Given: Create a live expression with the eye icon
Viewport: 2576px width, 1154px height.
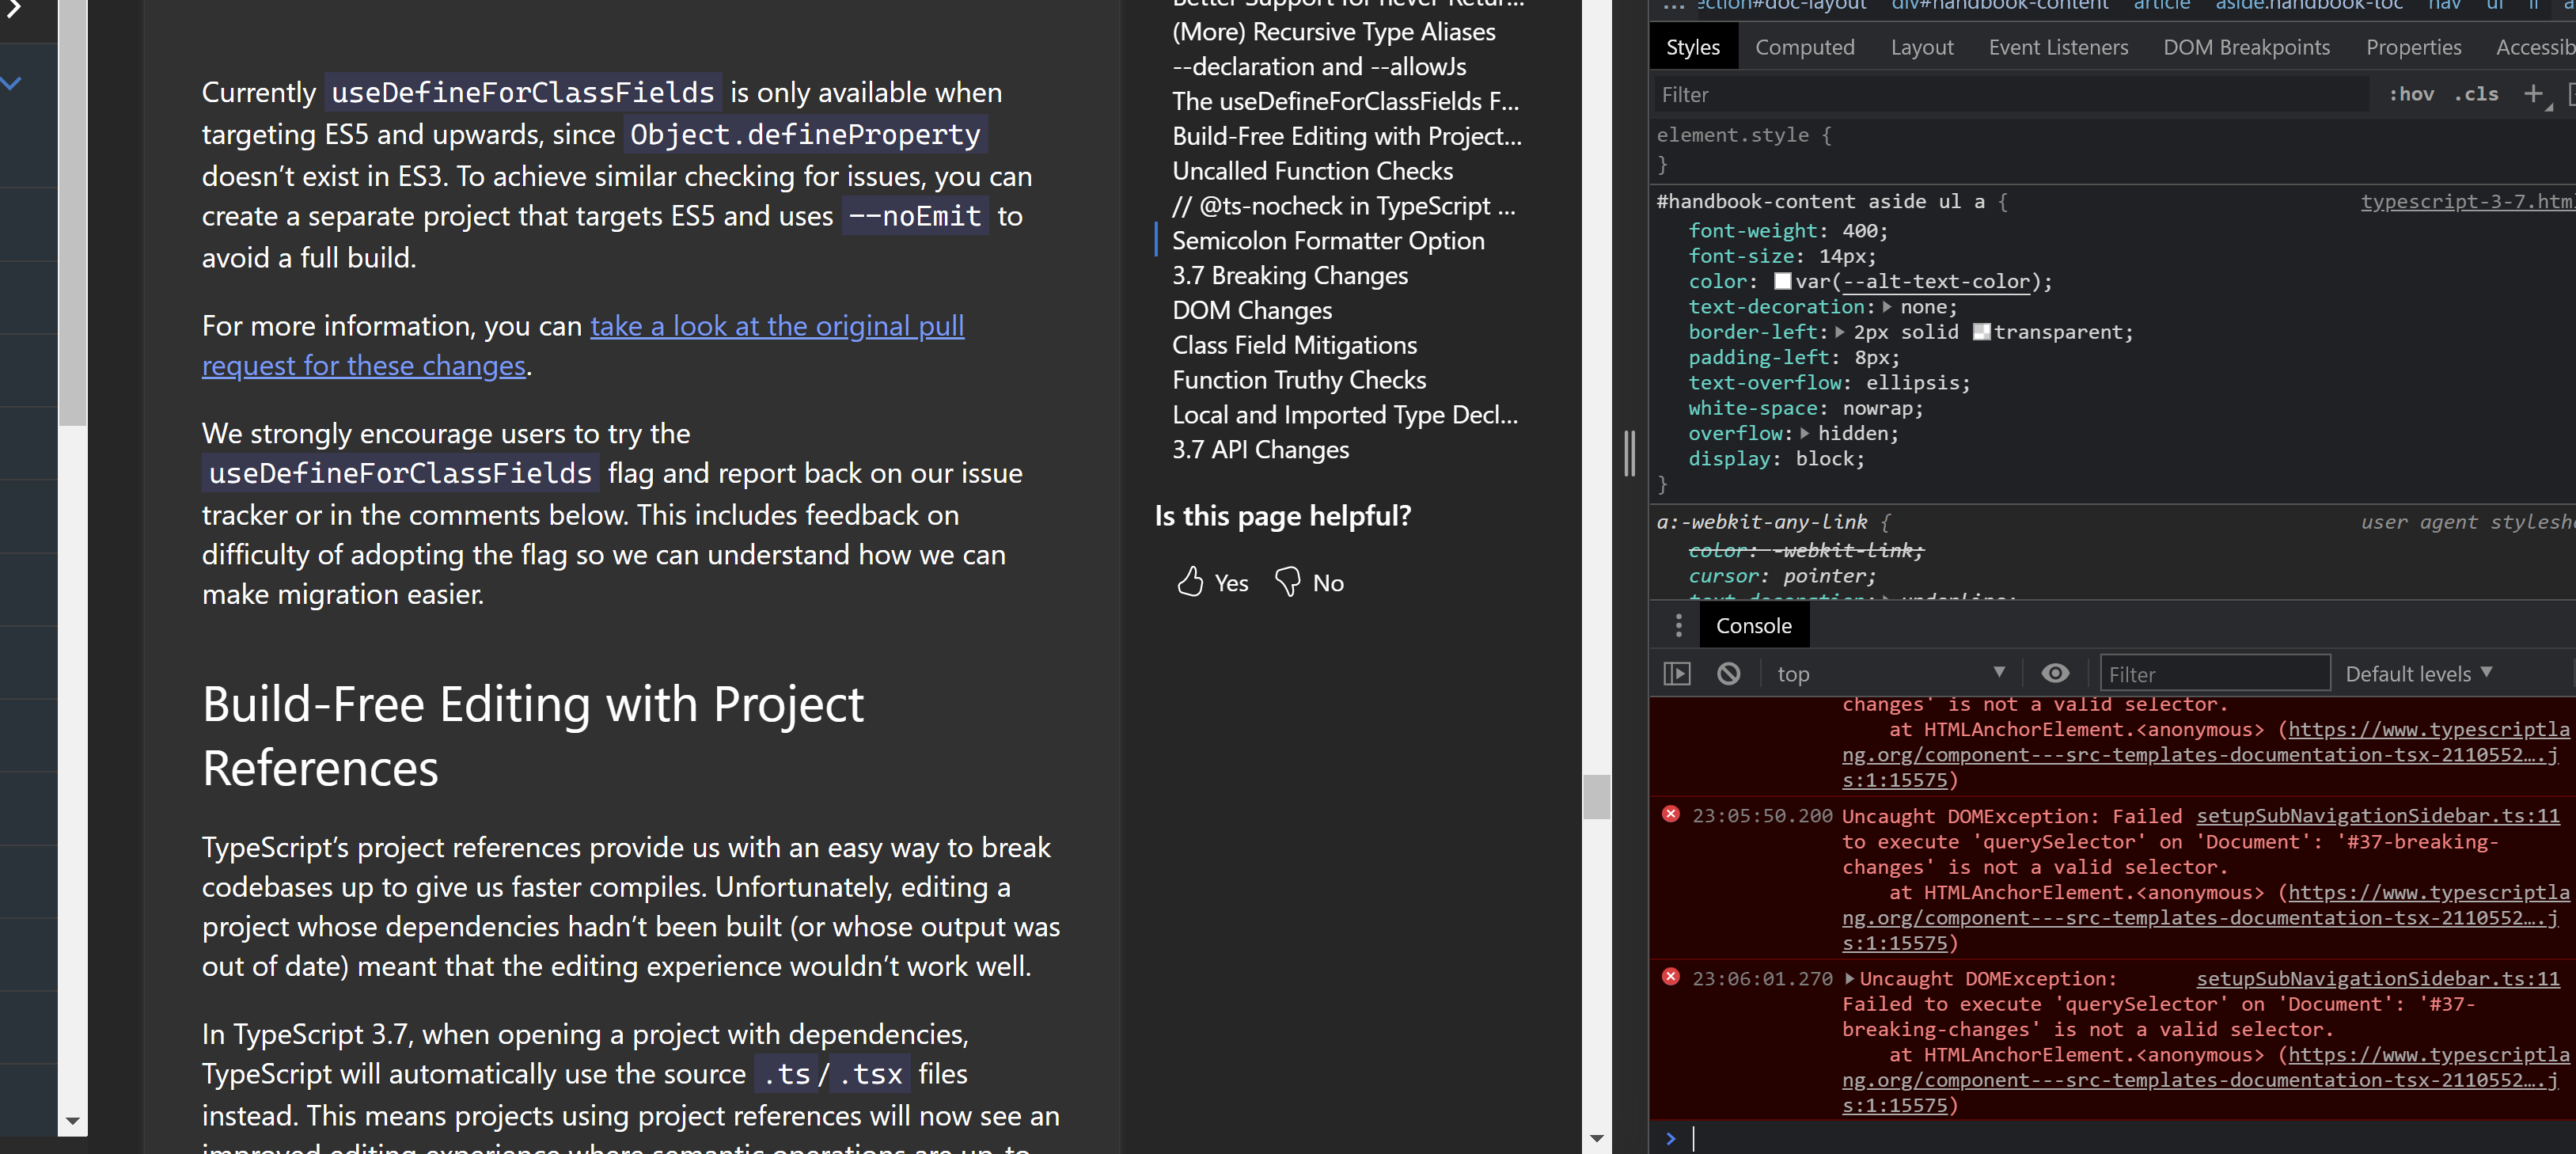Looking at the screenshot, I should tap(2055, 673).
